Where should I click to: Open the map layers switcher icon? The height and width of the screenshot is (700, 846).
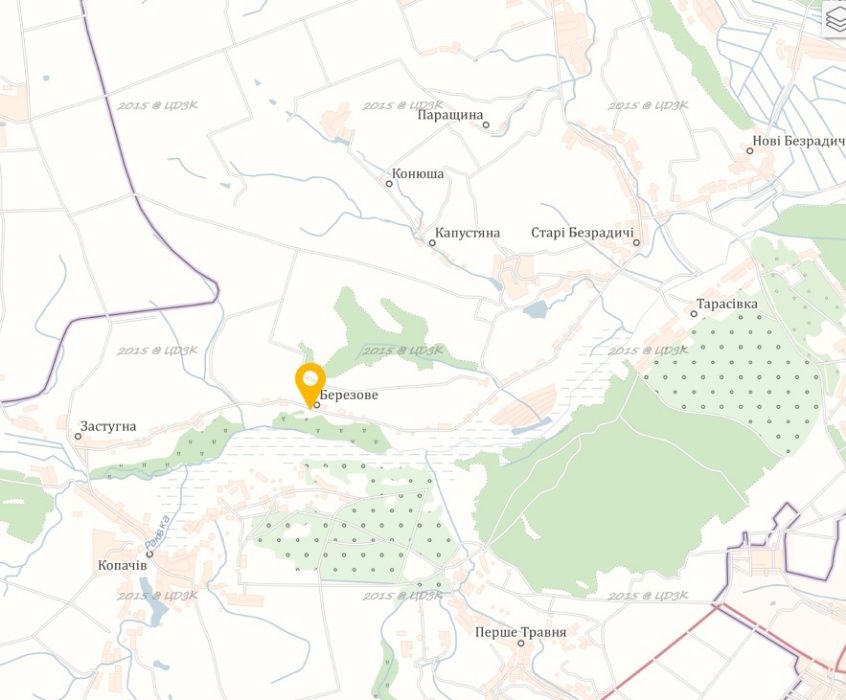pyautogui.click(x=835, y=19)
